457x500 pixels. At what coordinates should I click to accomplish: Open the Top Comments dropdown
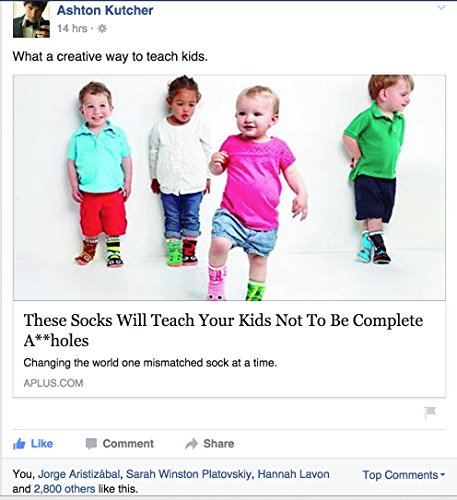[403, 475]
